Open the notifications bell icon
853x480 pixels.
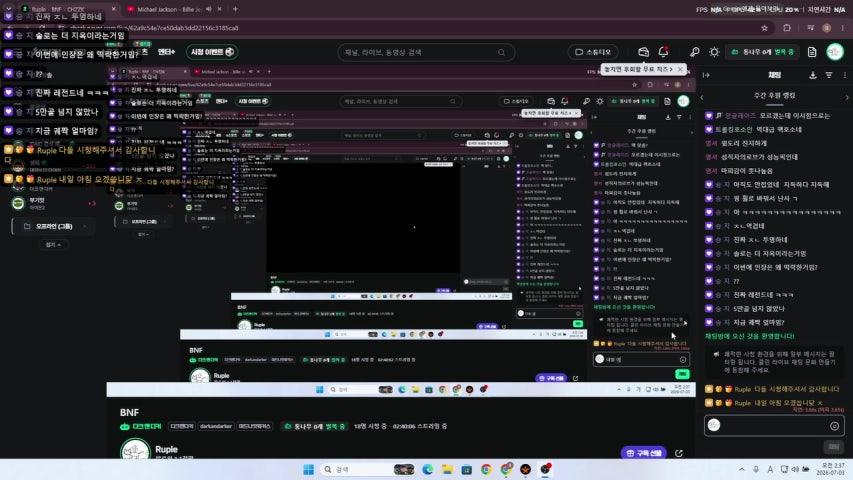(663, 52)
